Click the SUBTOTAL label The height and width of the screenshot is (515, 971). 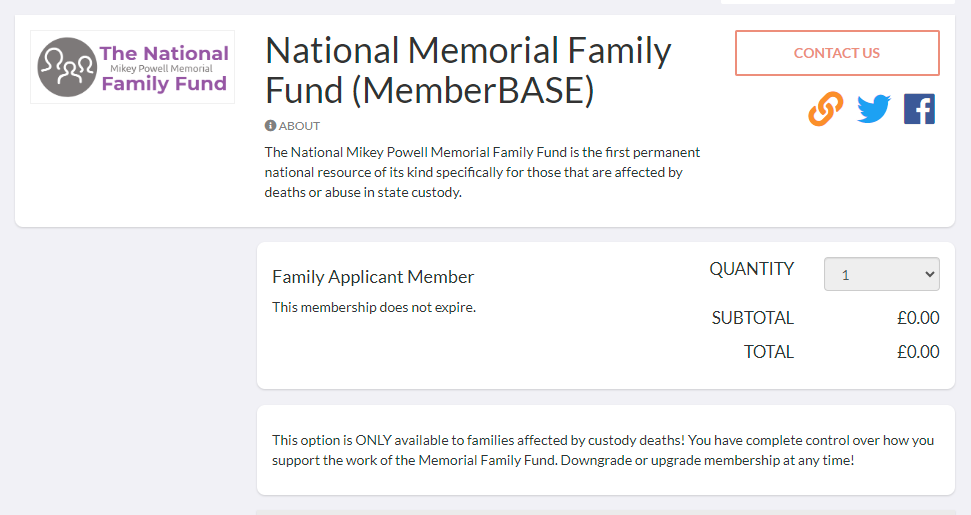(752, 318)
